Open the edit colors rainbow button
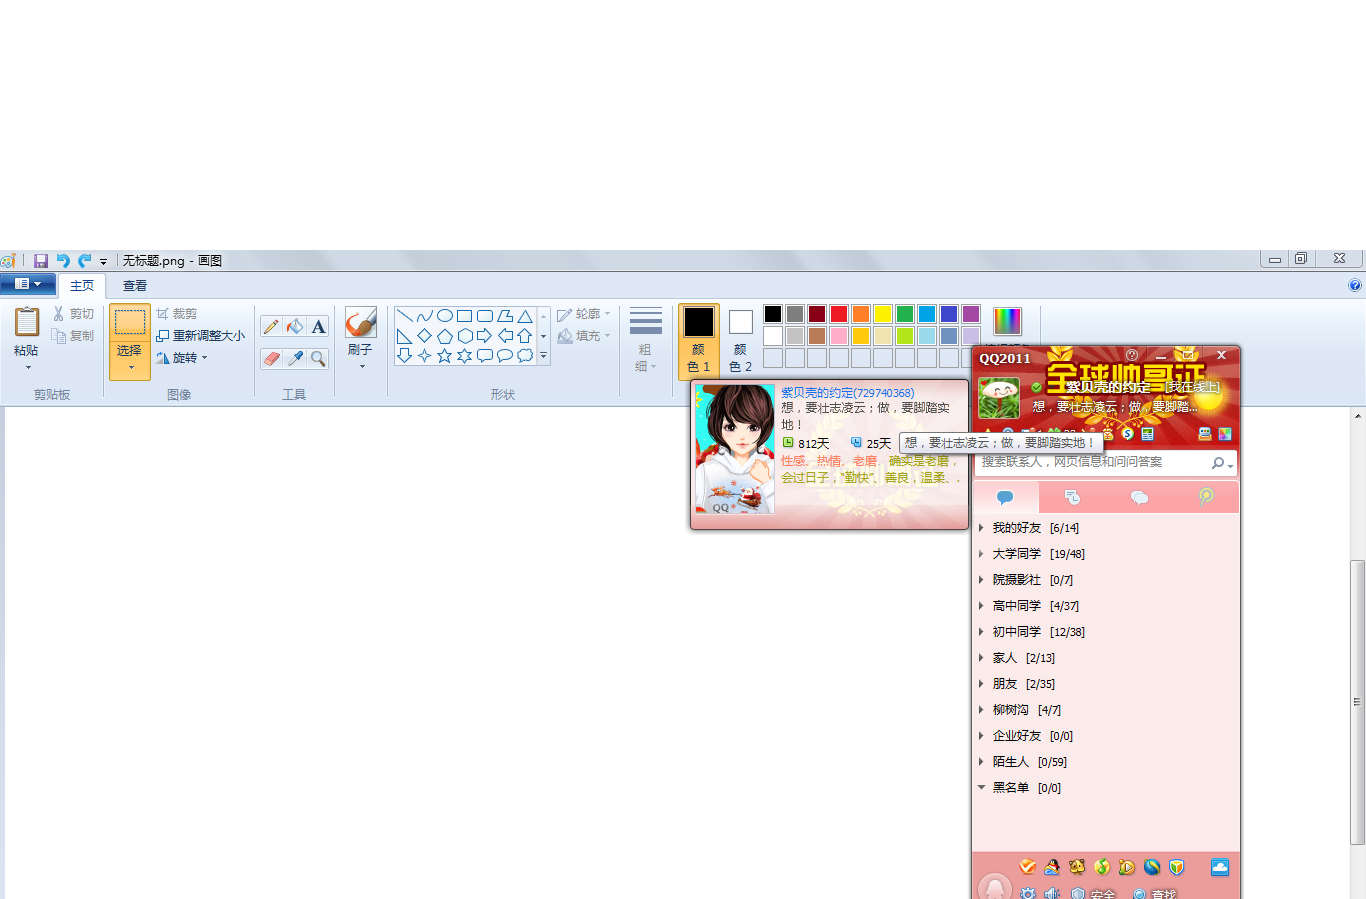The image size is (1366, 899). [1007, 321]
